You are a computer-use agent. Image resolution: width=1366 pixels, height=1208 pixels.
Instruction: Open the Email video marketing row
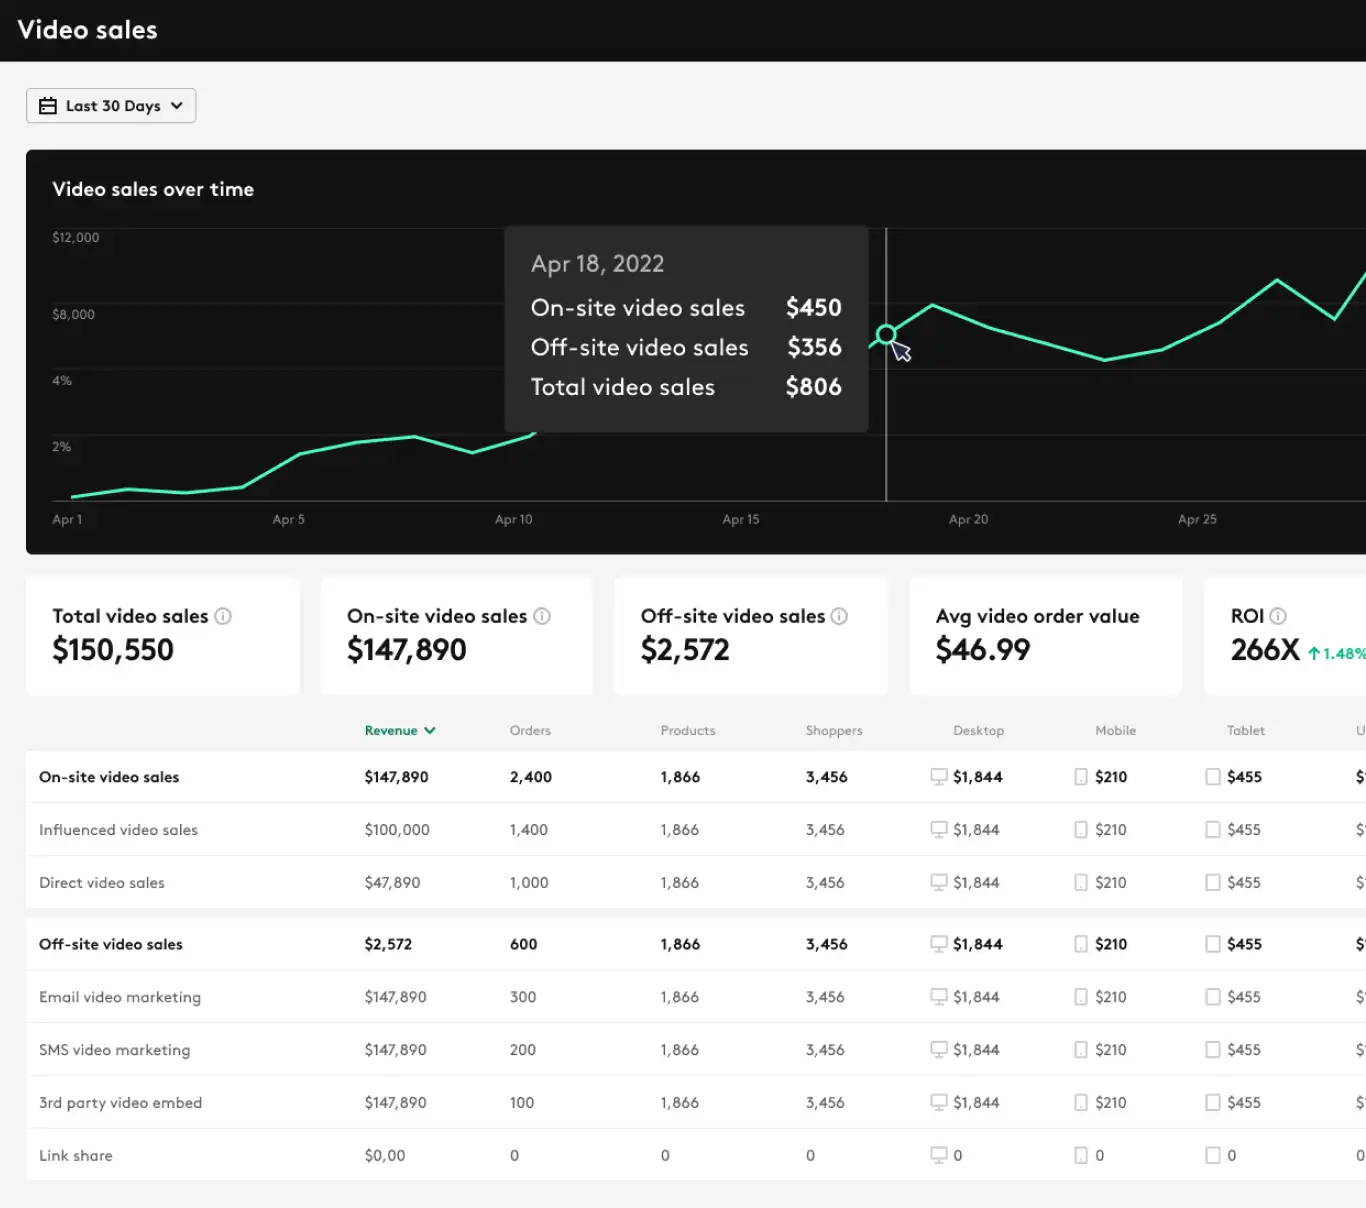(696, 997)
